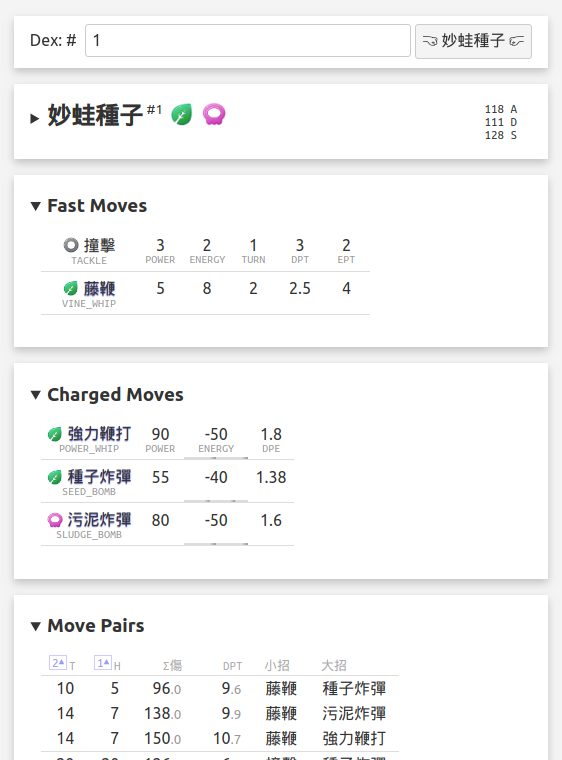Sort move pairs by Σ傷 column header
The image size is (562, 760).
point(172,666)
